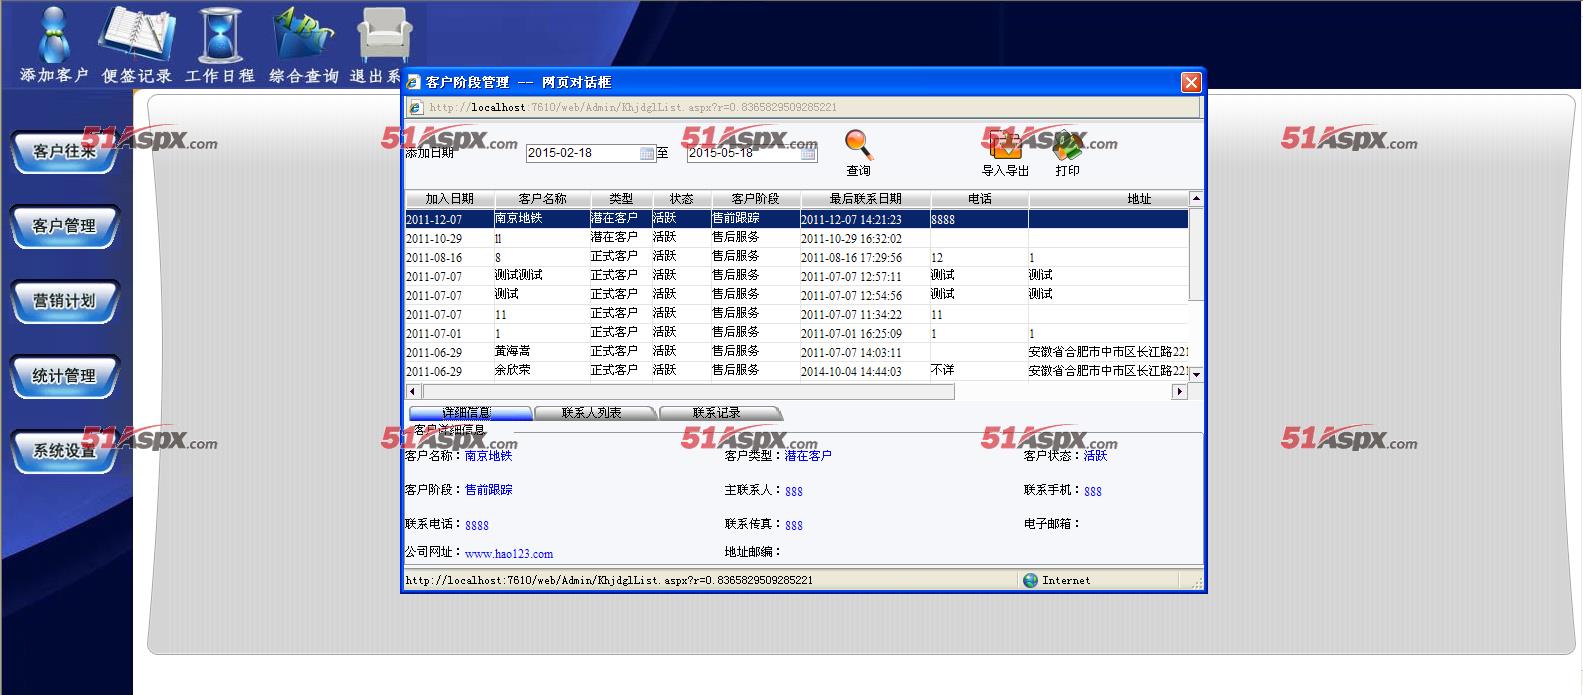Open 营销计划 in the left sidebar
Image resolution: width=1583 pixels, height=695 pixels.
[x=65, y=302]
